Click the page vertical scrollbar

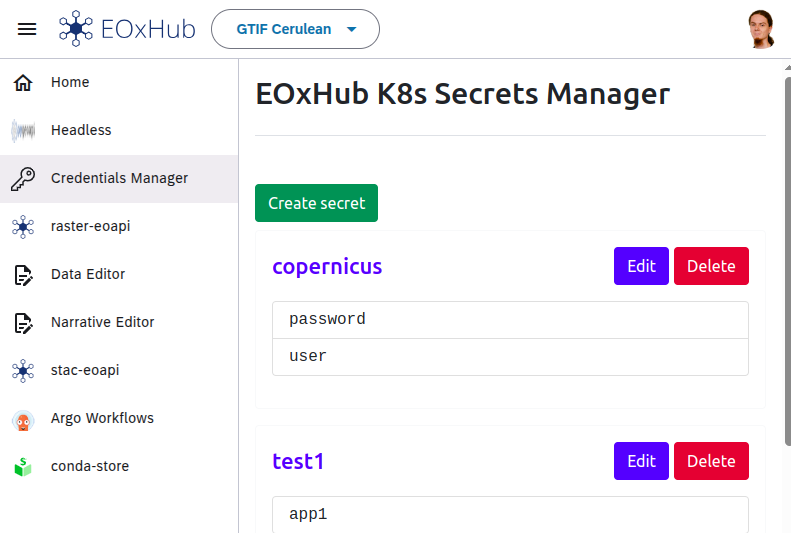(786, 250)
